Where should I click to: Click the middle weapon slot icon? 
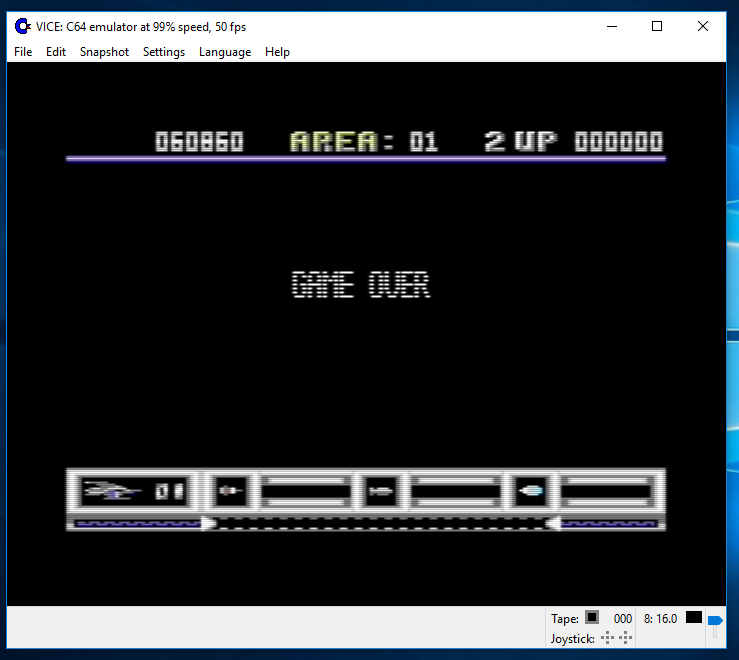coord(380,491)
